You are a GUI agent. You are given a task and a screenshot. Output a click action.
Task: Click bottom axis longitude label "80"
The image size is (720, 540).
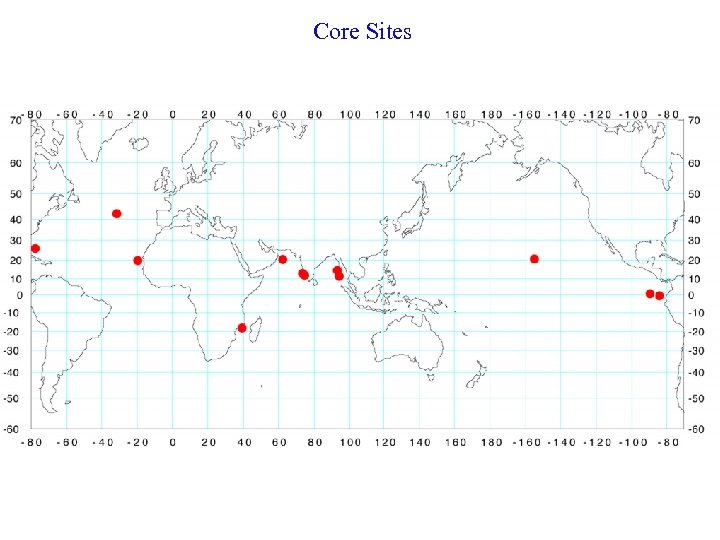(x=315, y=442)
